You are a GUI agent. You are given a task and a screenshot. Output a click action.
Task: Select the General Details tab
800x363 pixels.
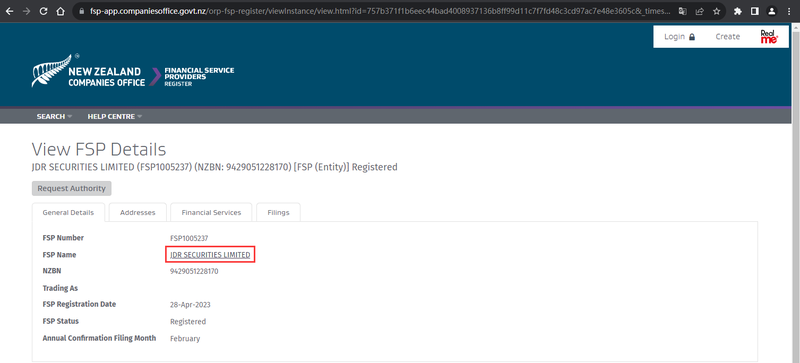click(68, 212)
